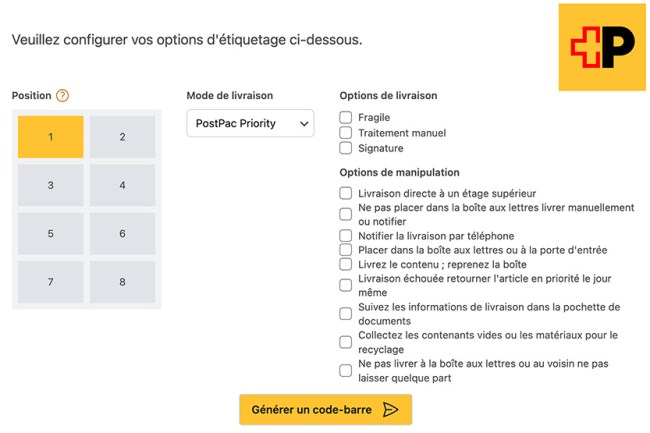Enable Livraison directe à un étage supérieur
The height and width of the screenshot is (433, 650).
point(346,193)
